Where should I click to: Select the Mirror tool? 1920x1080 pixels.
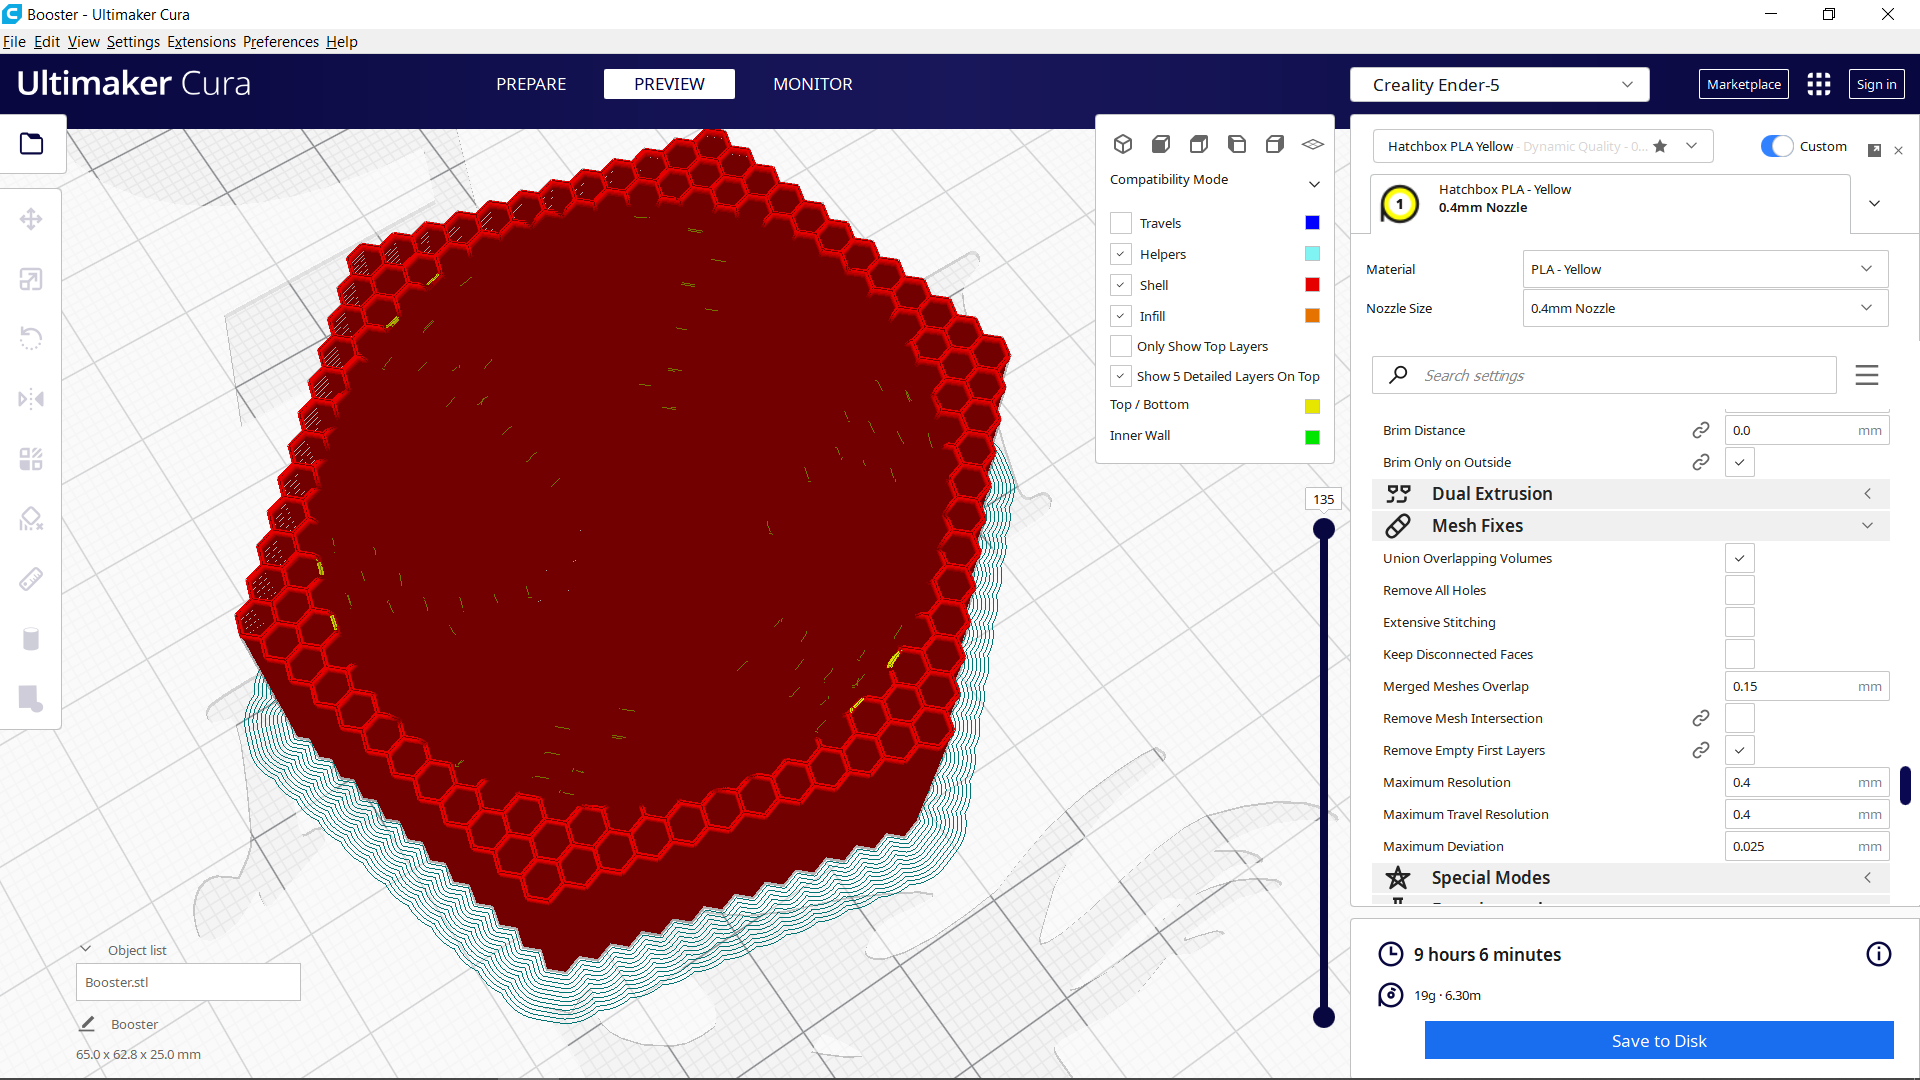pos(31,398)
